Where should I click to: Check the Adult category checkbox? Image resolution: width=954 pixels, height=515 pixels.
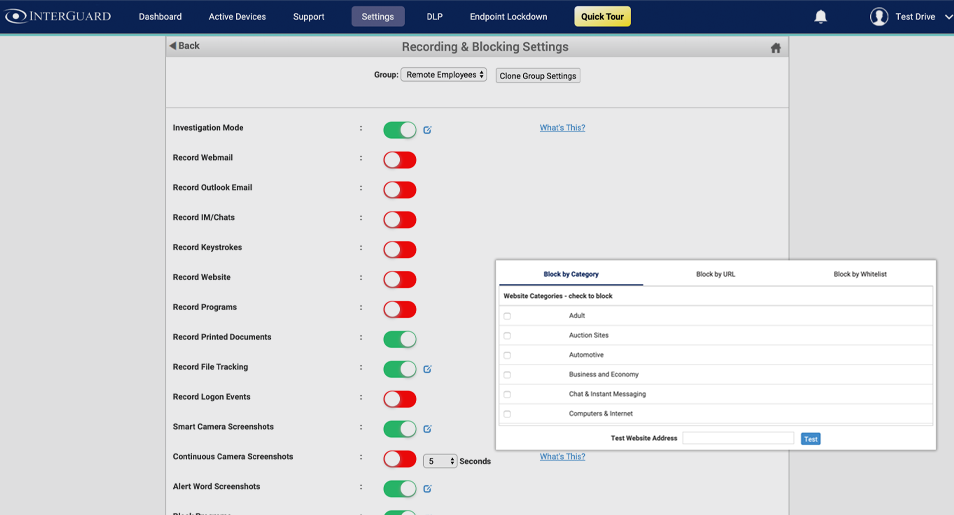[x=507, y=316]
